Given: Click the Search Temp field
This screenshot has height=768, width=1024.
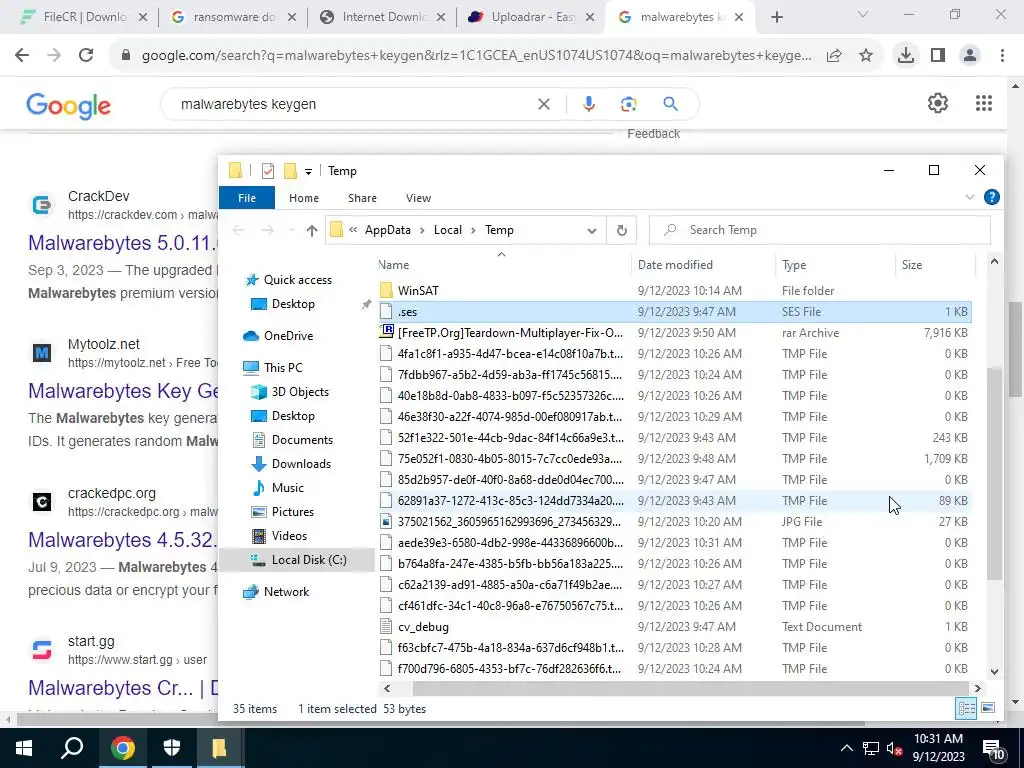Looking at the screenshot, I should (820, 230).
